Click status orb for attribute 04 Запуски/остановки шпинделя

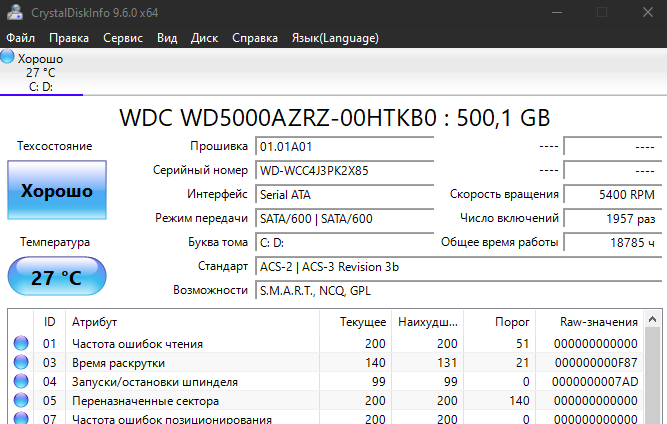click(x=21, y=381)
